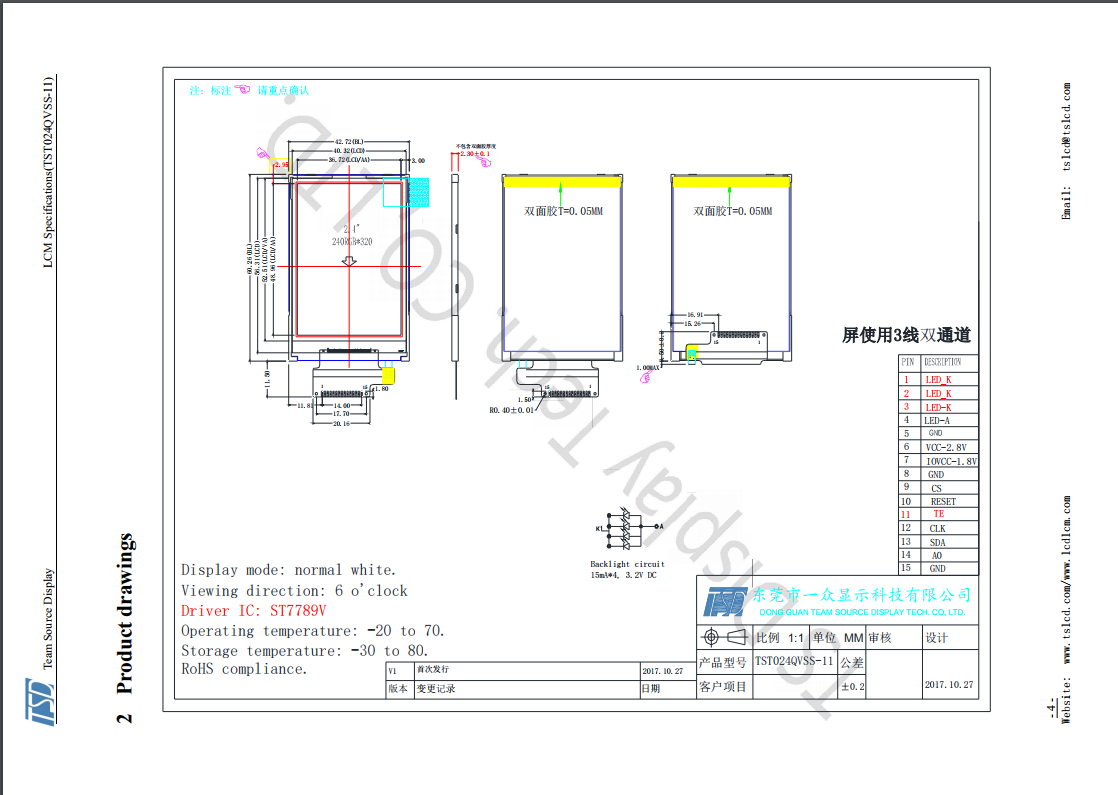
Task: Click the projection symbol beside the scale cell
Action: point(725,637)
